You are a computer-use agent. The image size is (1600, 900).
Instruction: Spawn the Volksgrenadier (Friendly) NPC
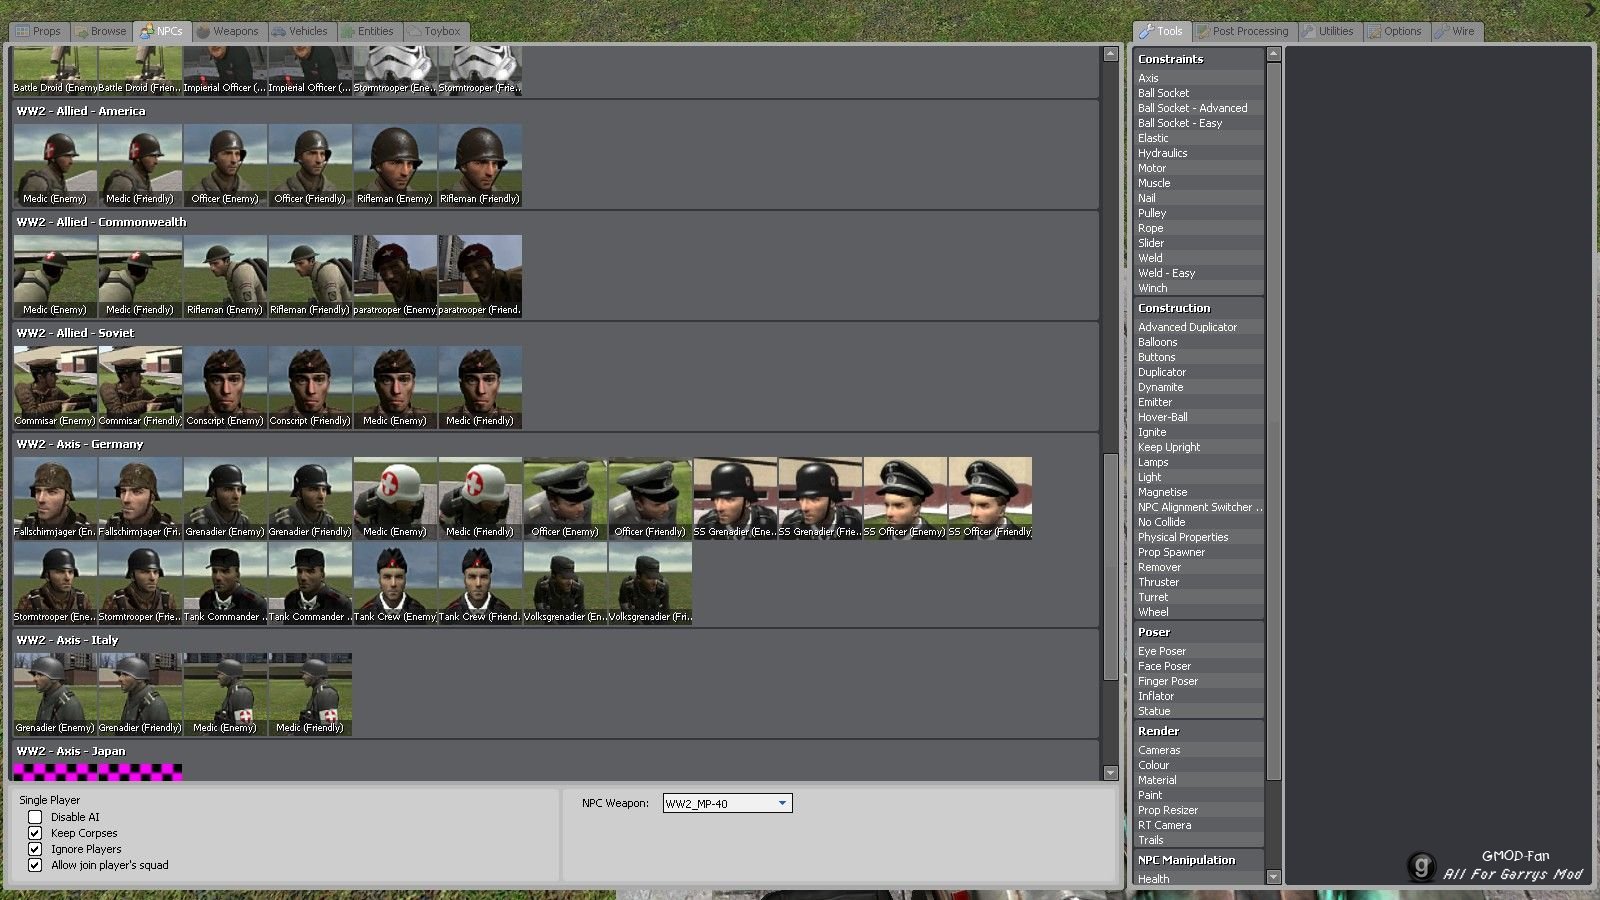pyautogui.click(x=650, y=583)
